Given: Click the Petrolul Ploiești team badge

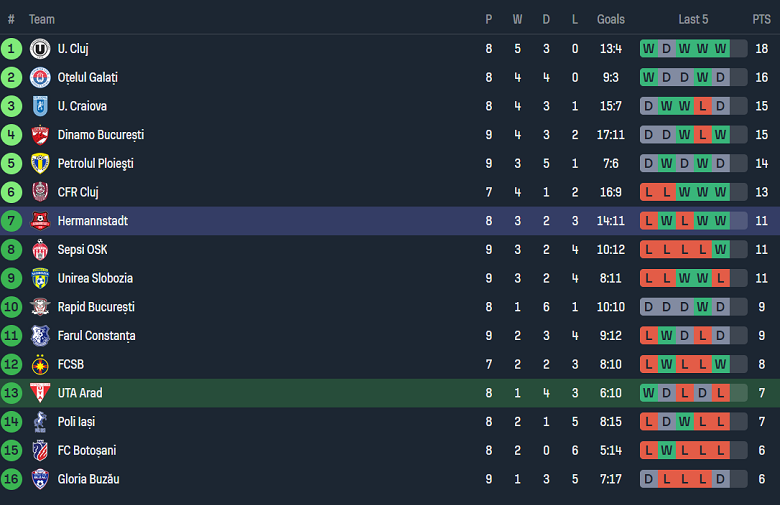Looking at the screenshot, I should tap(40, 163).
